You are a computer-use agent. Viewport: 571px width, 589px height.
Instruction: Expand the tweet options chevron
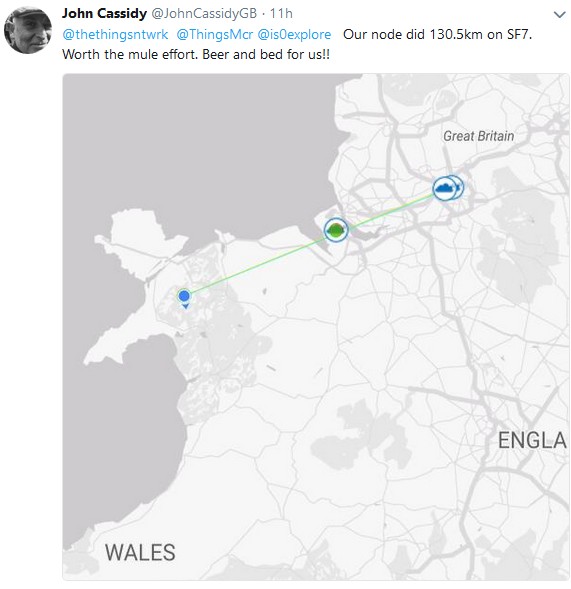click(560, 15)
